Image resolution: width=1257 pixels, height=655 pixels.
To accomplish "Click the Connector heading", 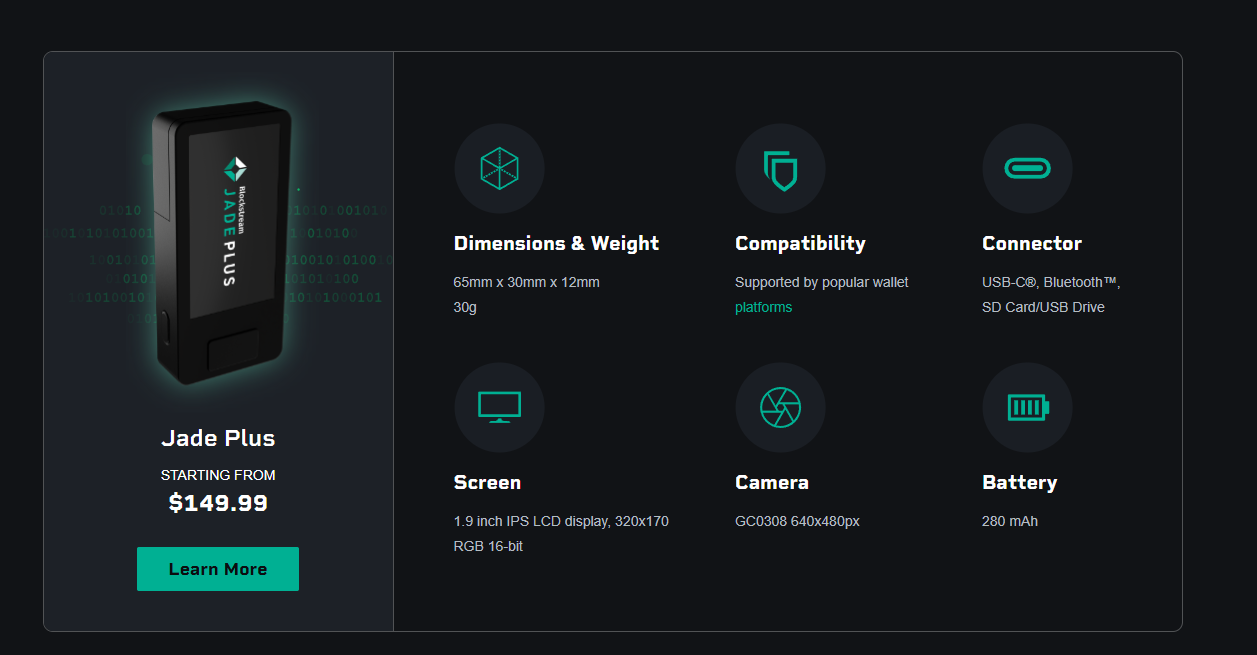I will pyautogui.click(x=1032, y=243).
